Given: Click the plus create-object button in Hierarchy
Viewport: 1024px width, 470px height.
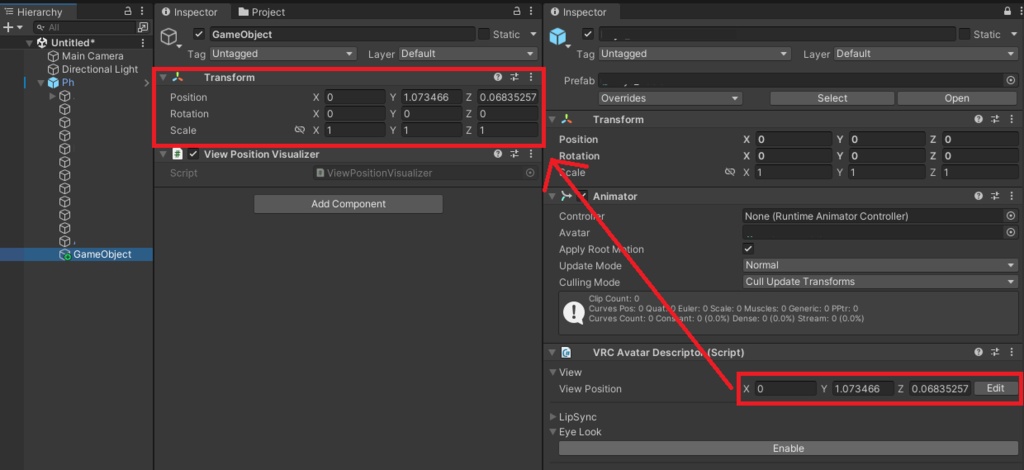Looking at the screenshot, I should [8, 27].
